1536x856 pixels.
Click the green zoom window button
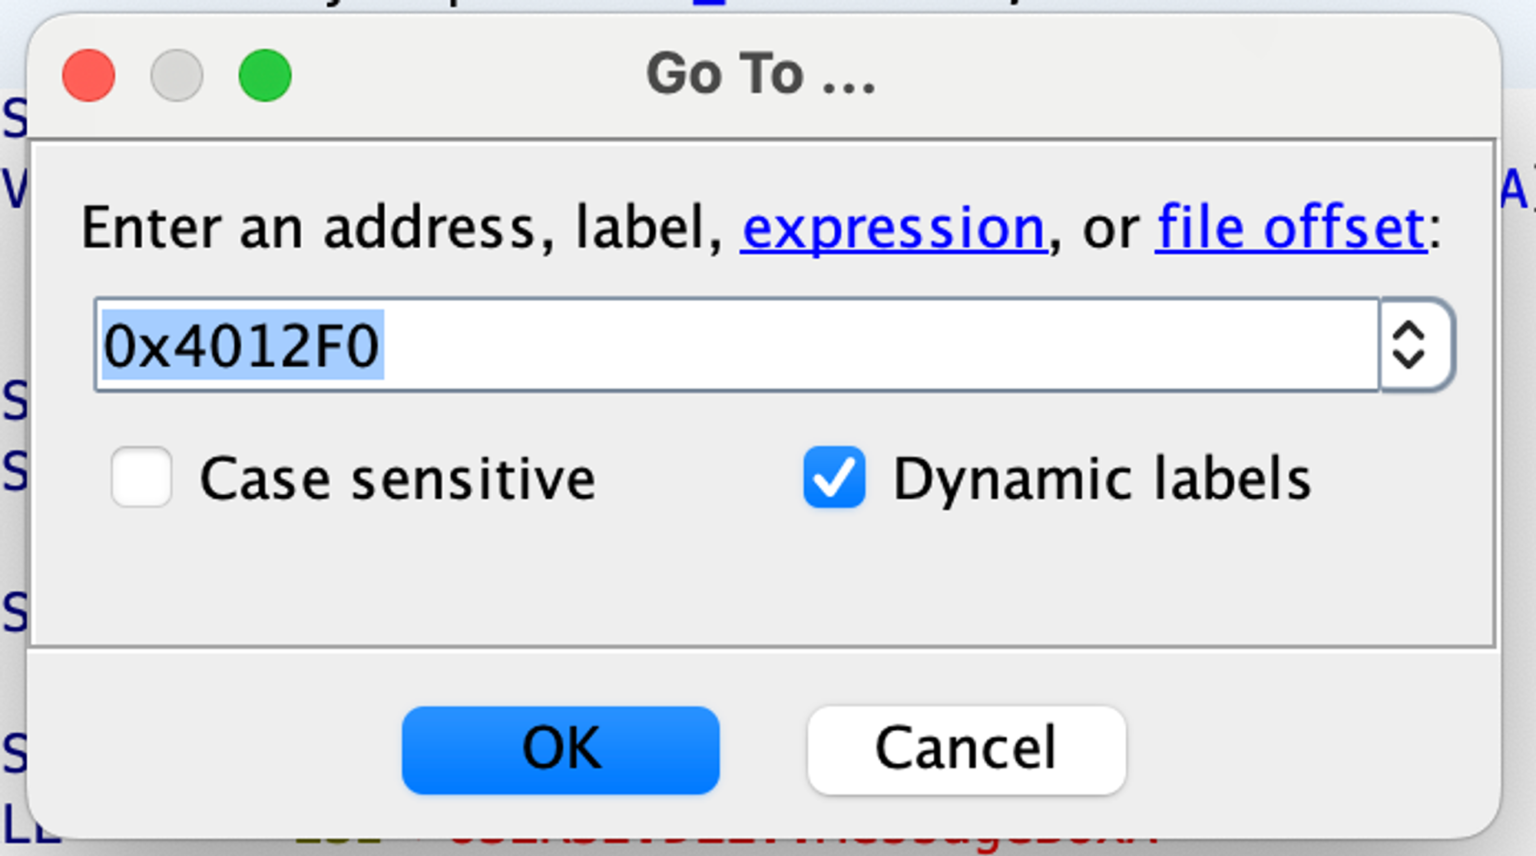265,75
